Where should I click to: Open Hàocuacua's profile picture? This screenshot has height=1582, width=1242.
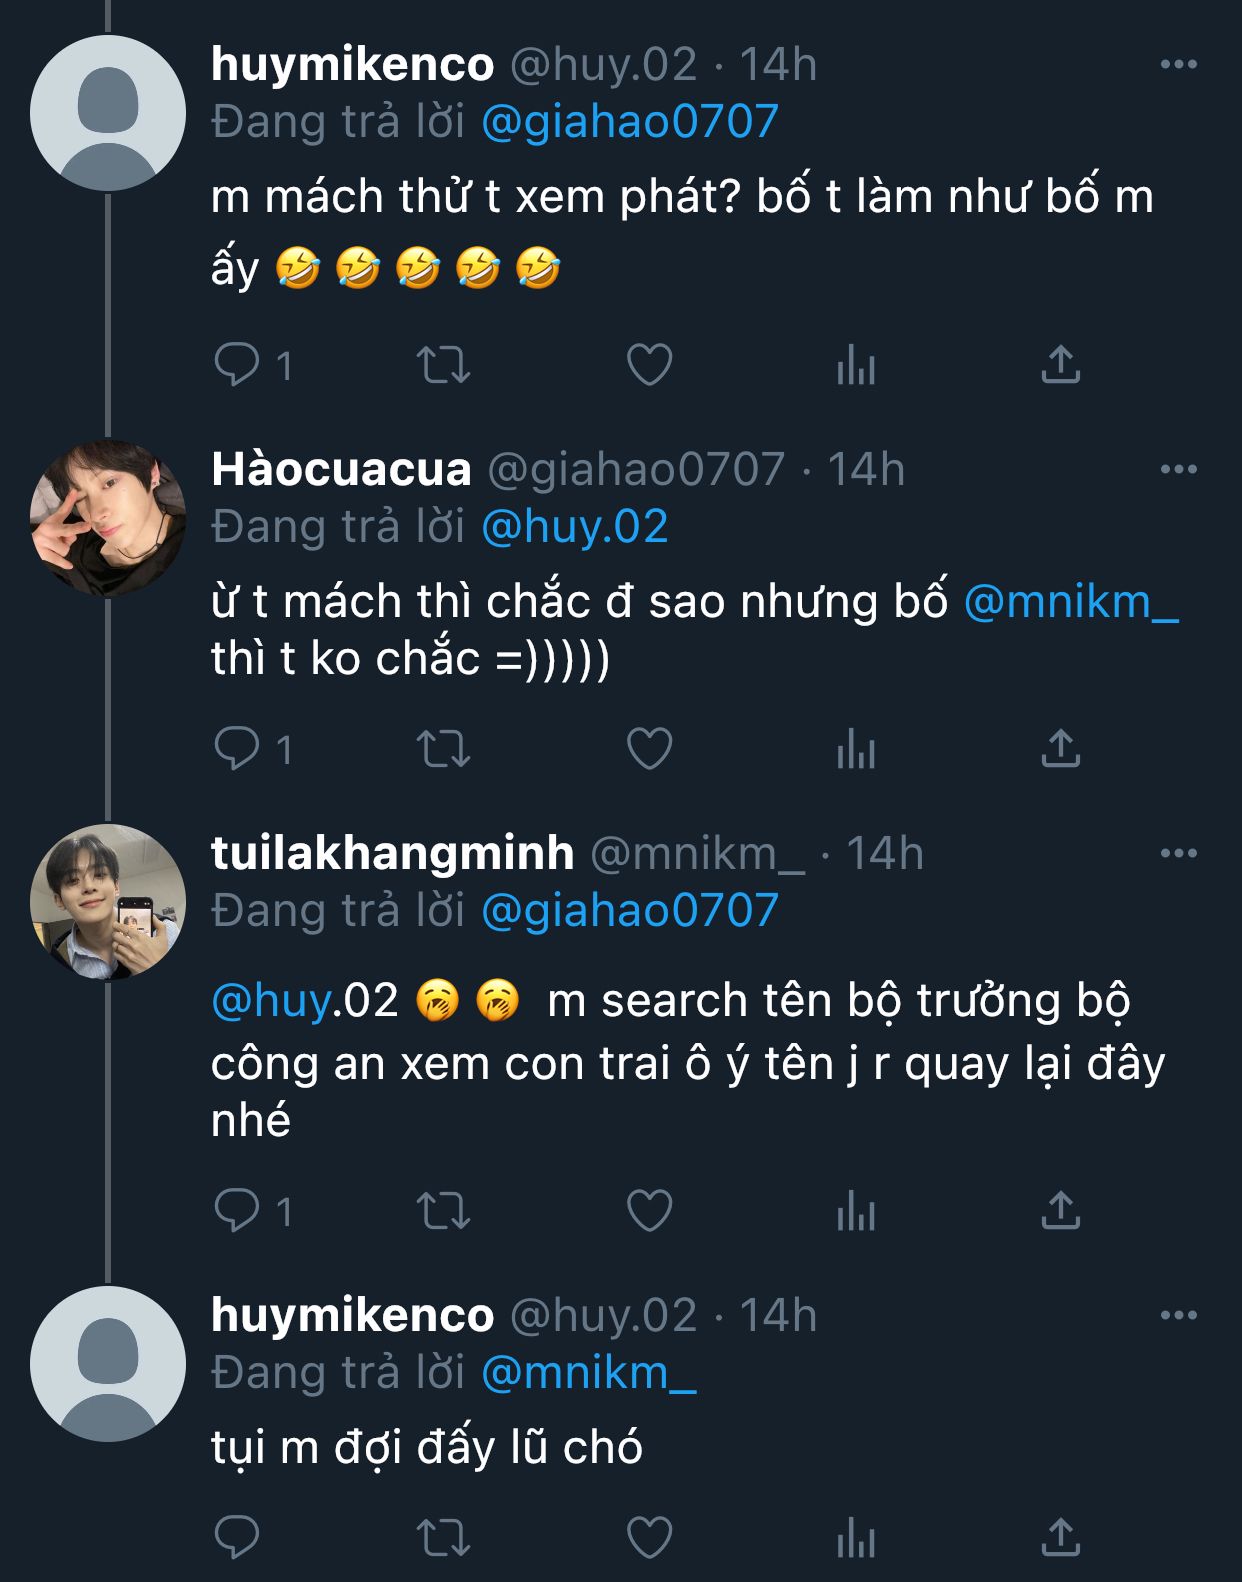[x=108, y=518]
